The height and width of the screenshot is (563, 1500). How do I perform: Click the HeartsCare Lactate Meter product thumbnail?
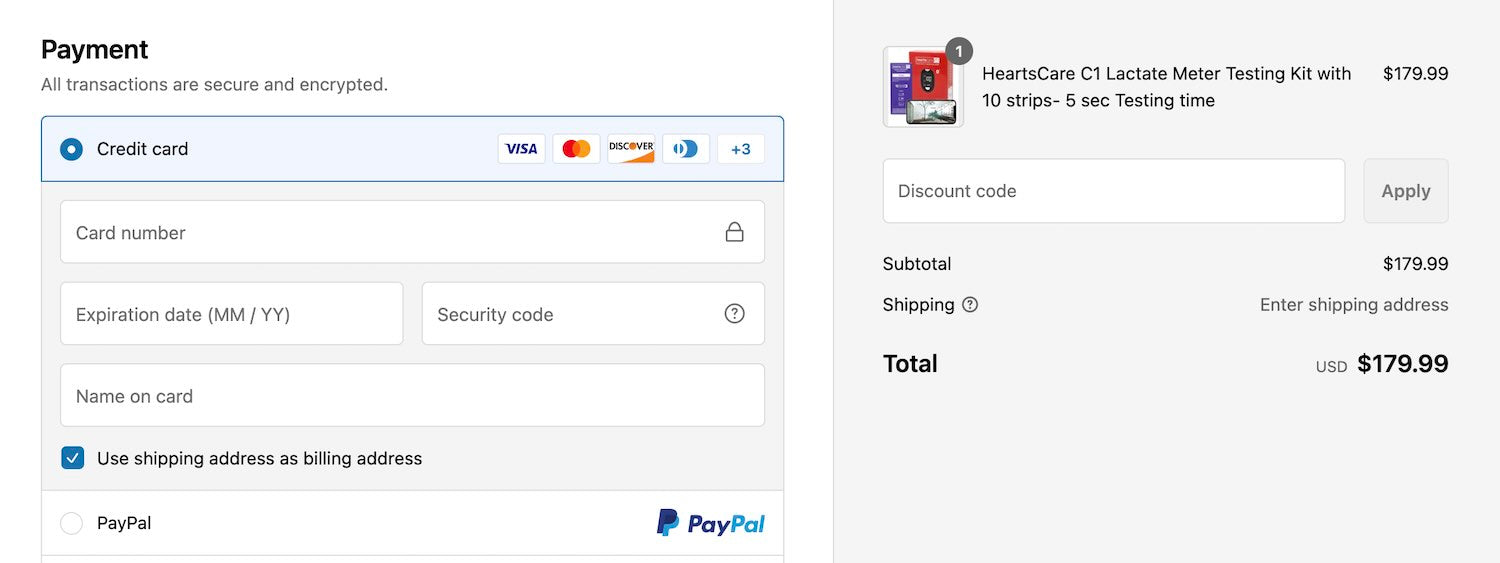pos(922,88)
